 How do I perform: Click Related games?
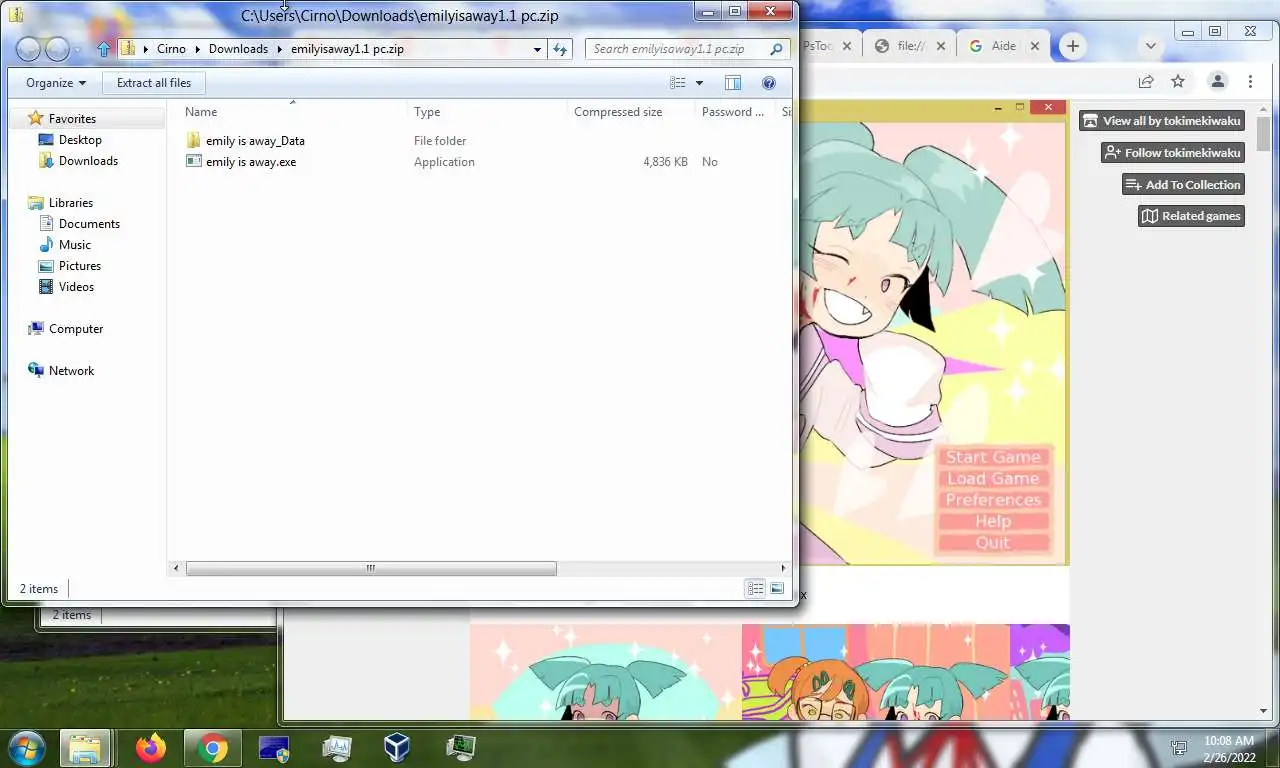point(1191,216)
